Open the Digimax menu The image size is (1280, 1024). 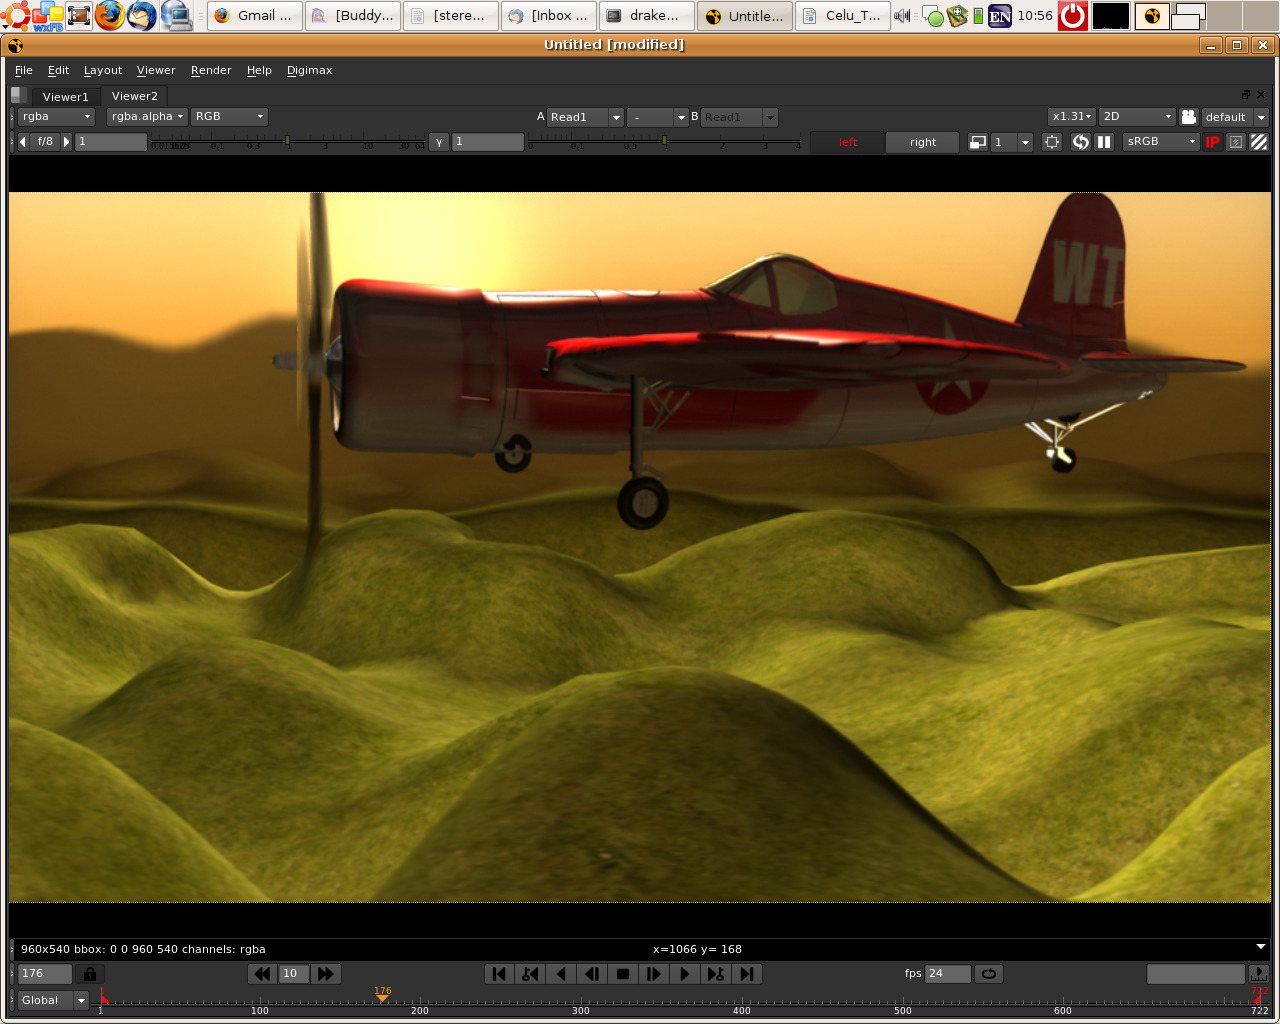[x=310, y=71]
